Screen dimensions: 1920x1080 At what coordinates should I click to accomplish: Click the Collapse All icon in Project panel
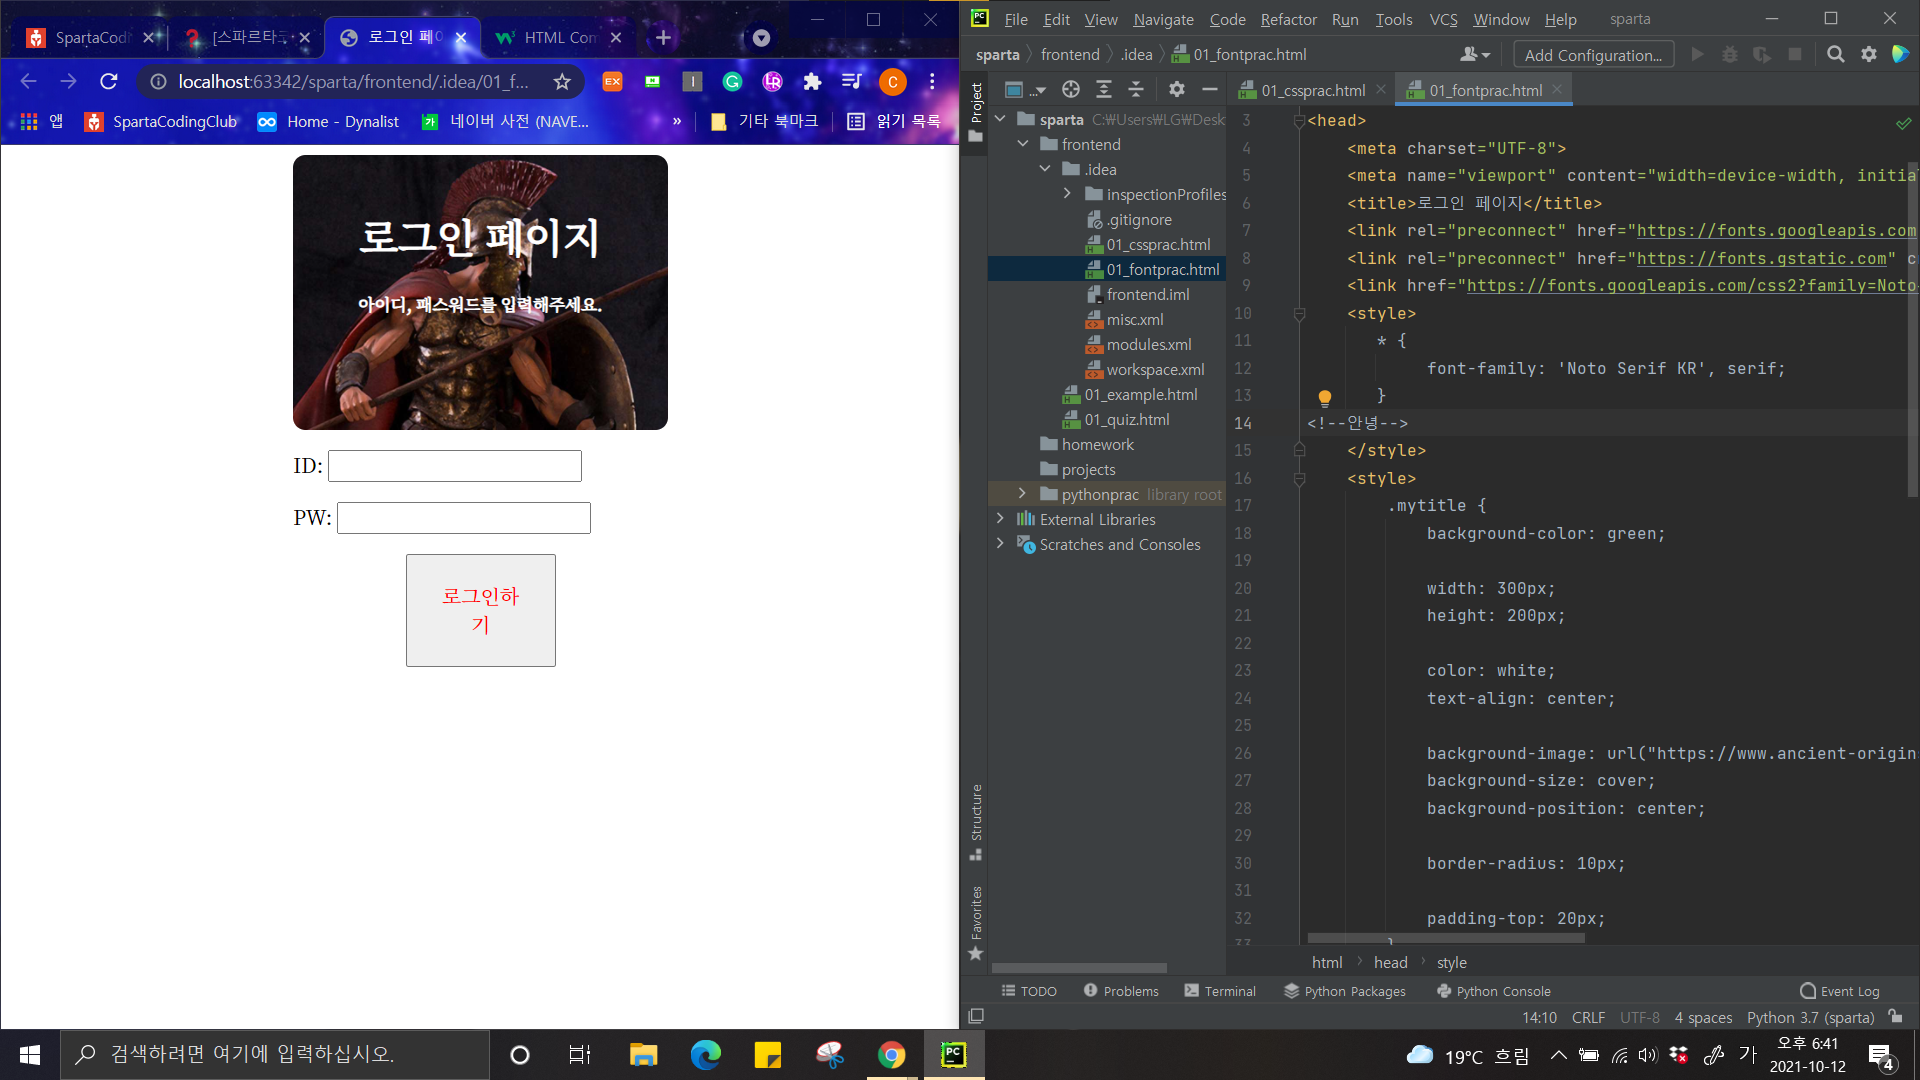(1136, 90)
